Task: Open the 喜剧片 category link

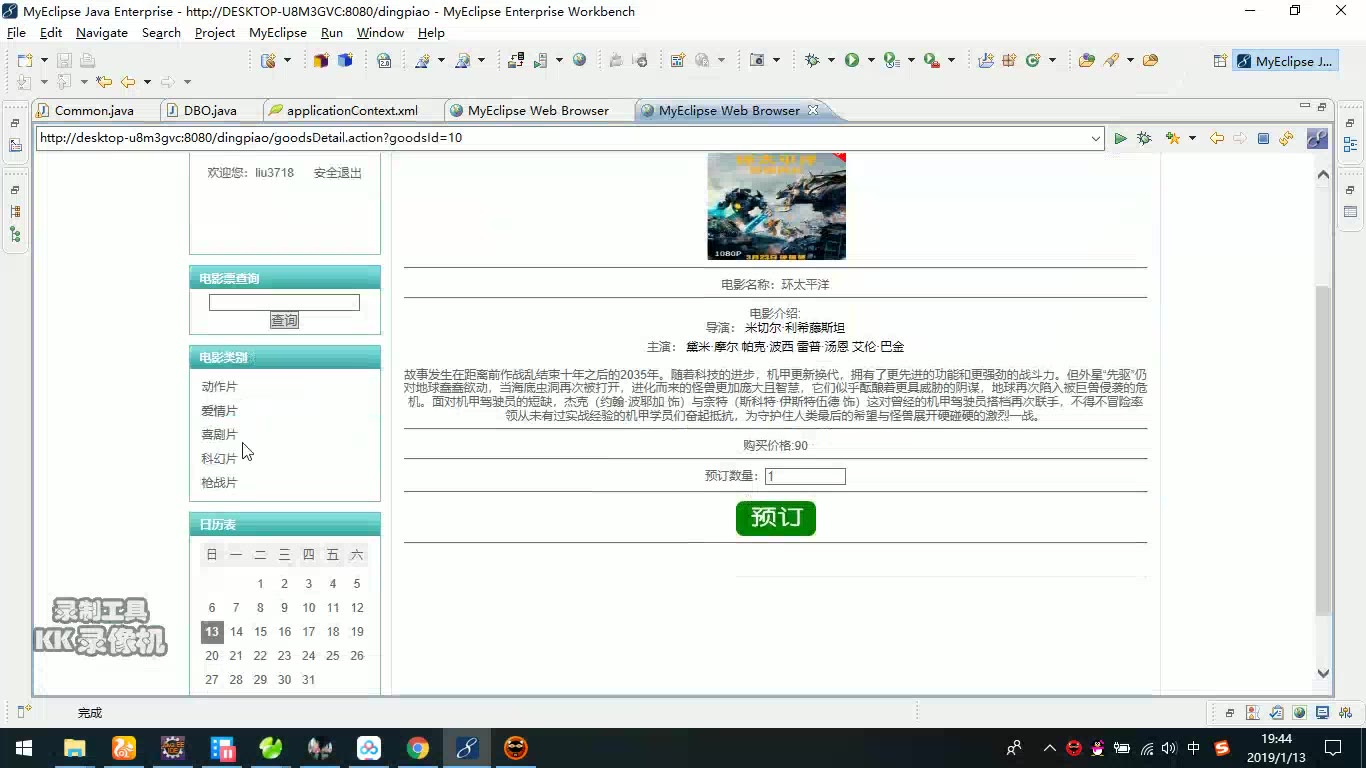Action: [219, 435]
